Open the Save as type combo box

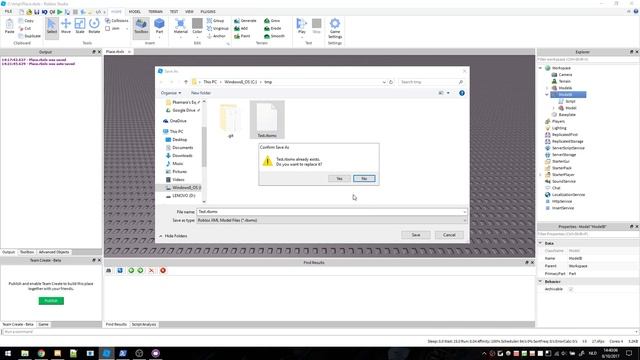[331, 220]
